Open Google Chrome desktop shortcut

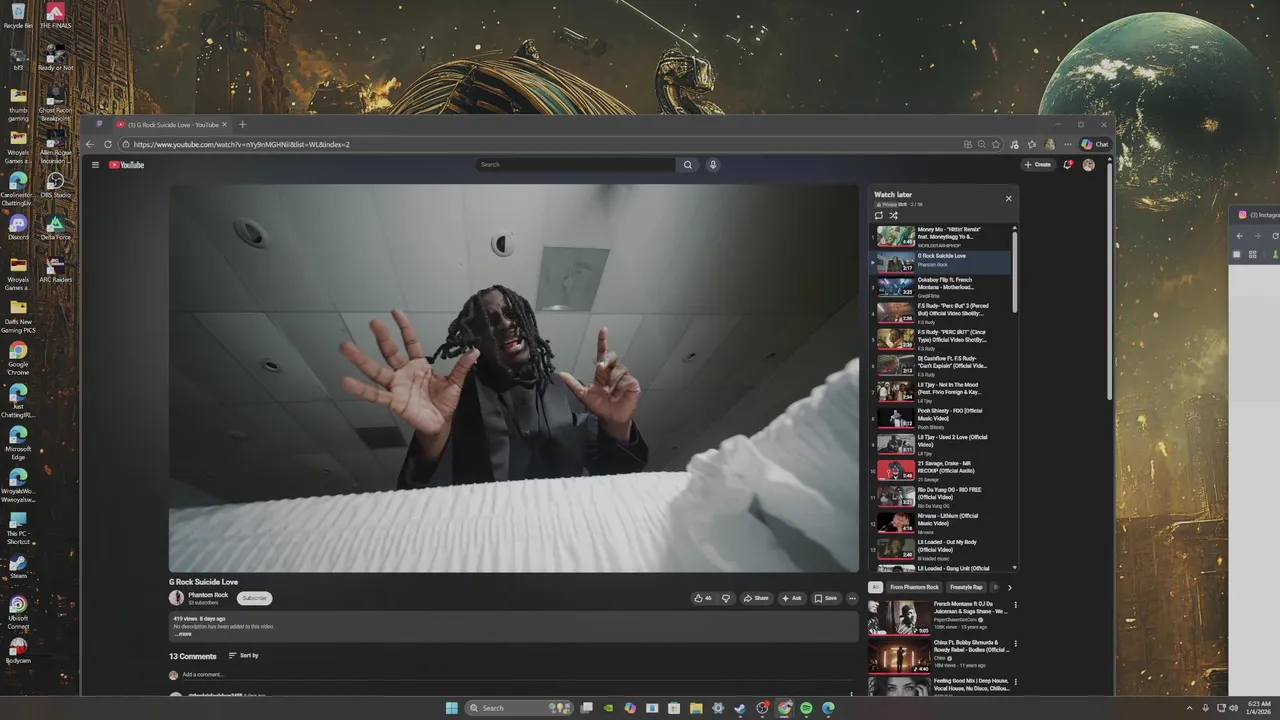pos(18,358)
